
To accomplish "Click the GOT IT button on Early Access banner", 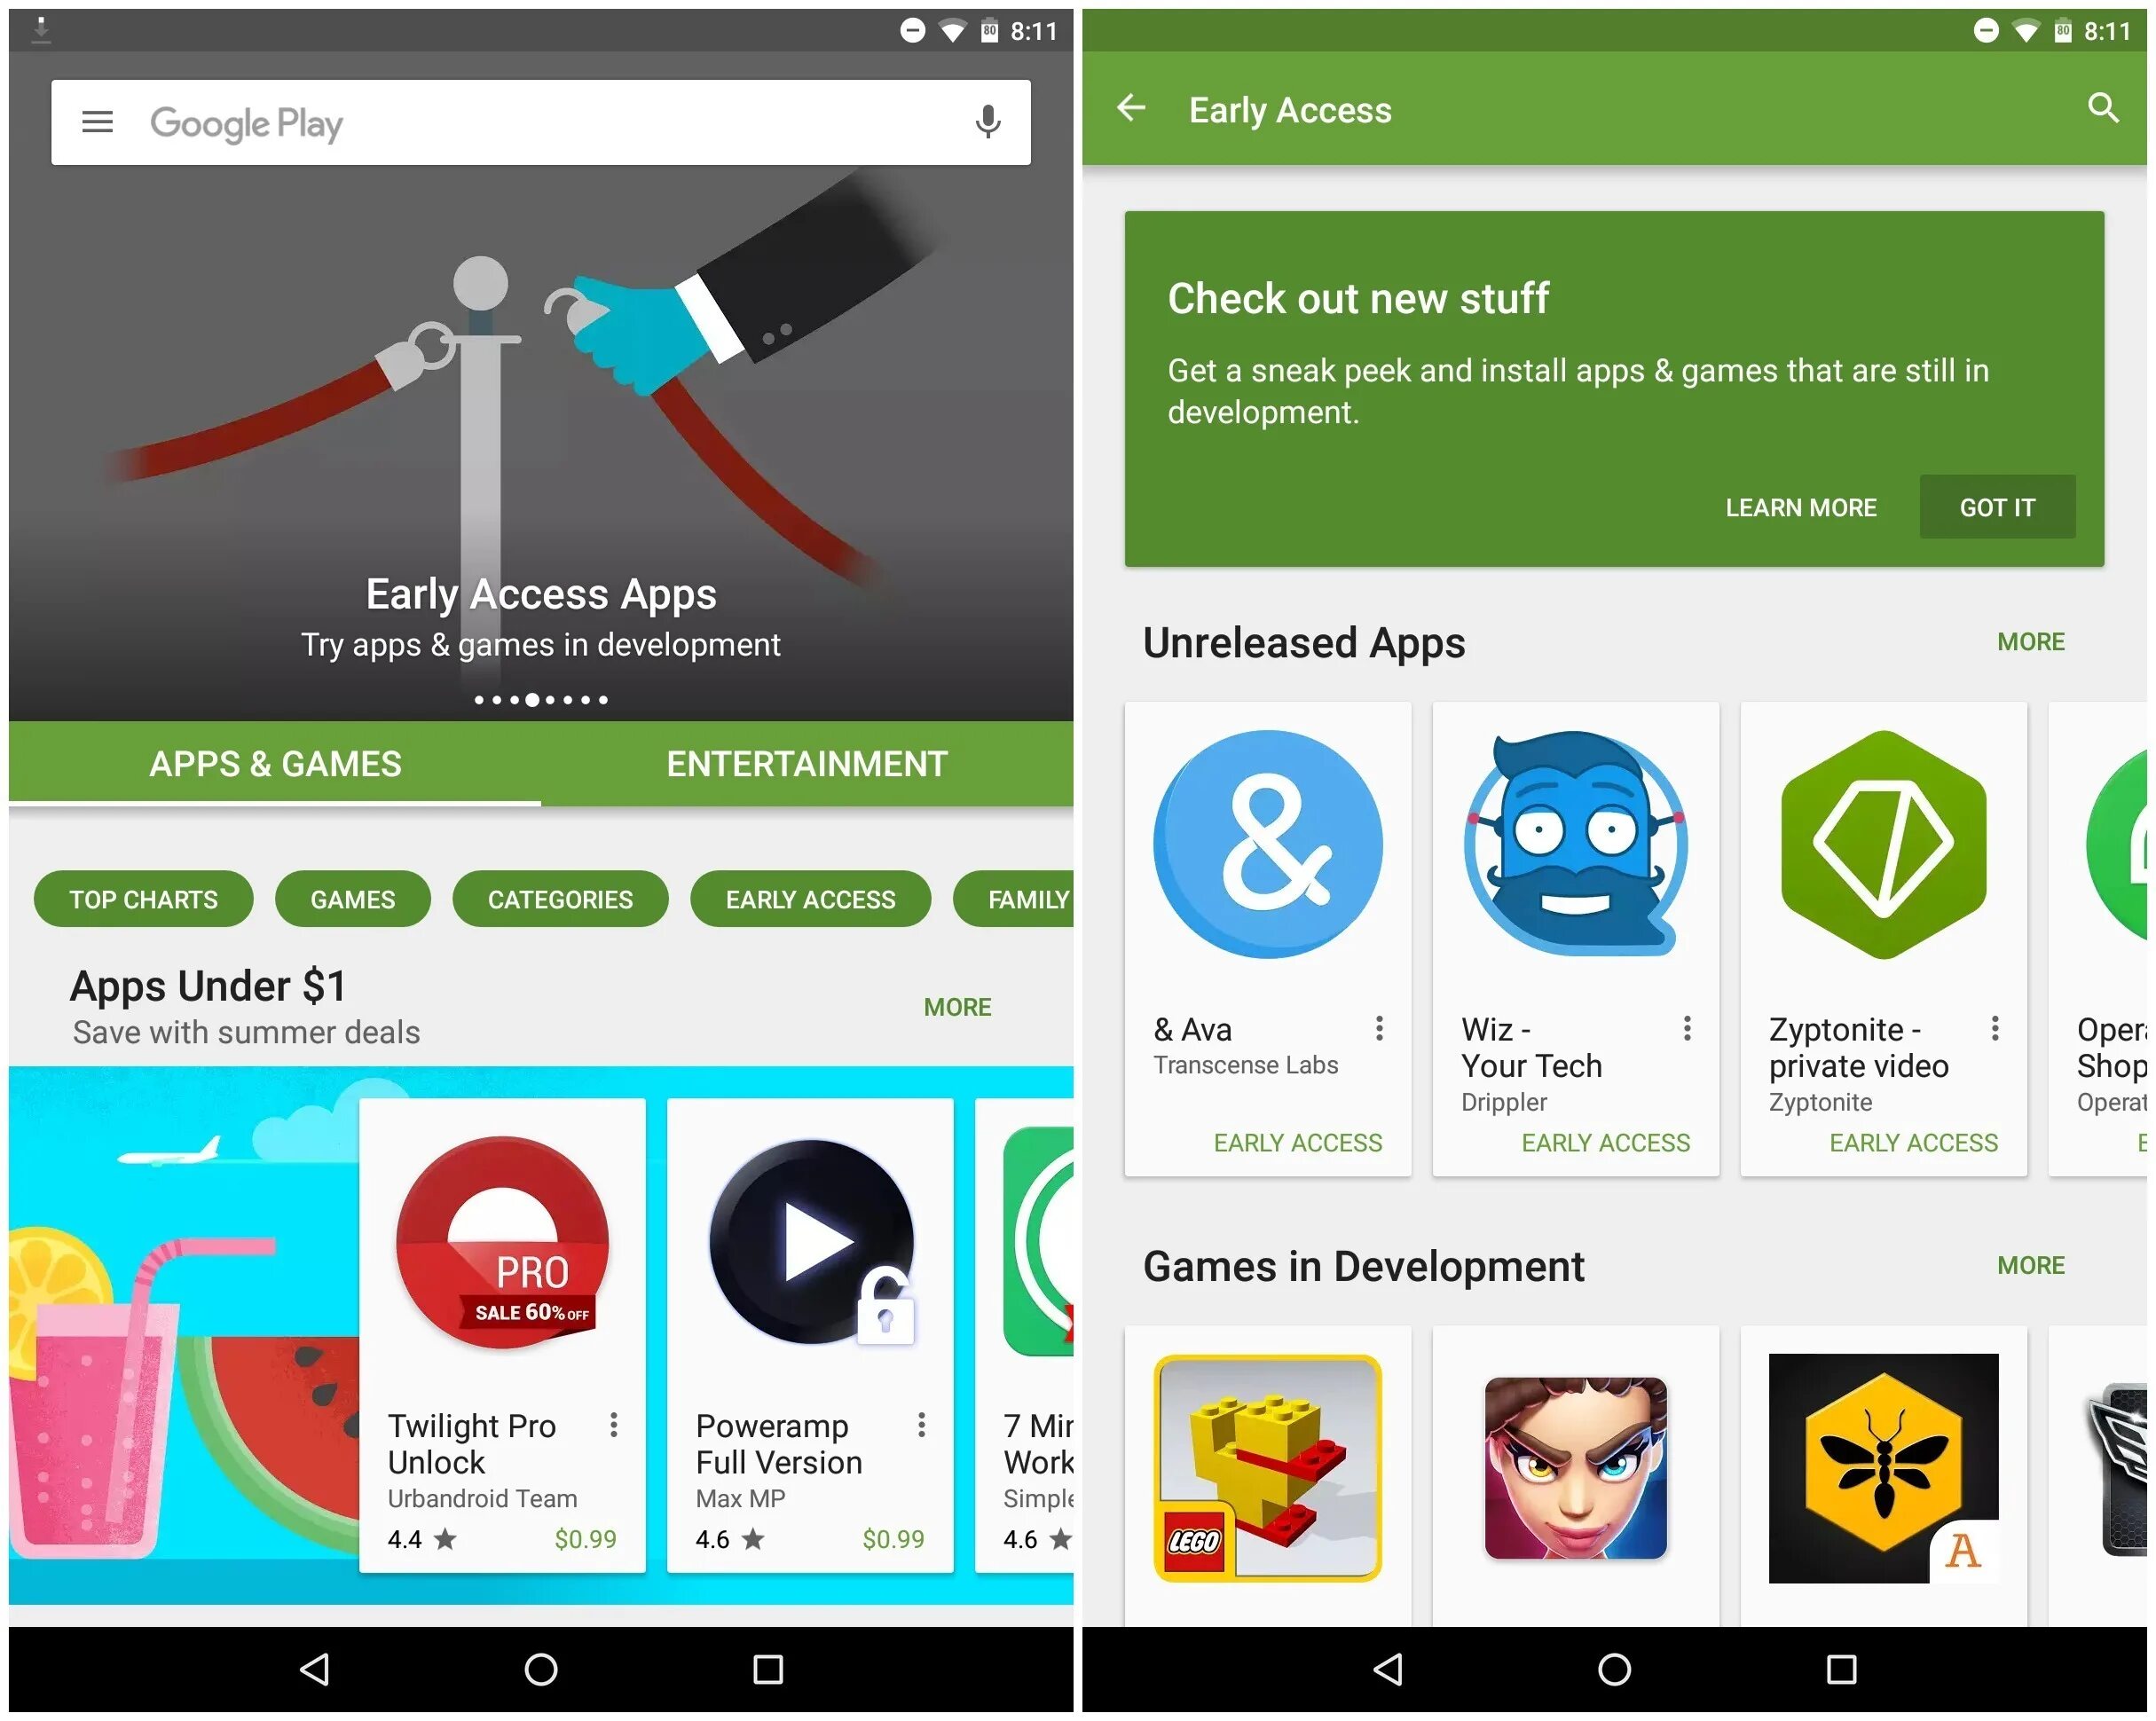I will click(2002, 509).
